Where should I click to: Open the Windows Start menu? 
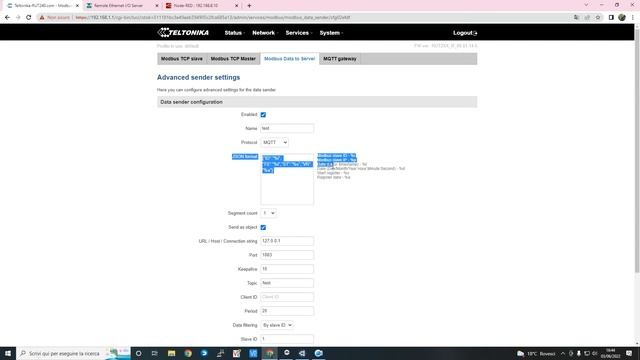[8, 353]
